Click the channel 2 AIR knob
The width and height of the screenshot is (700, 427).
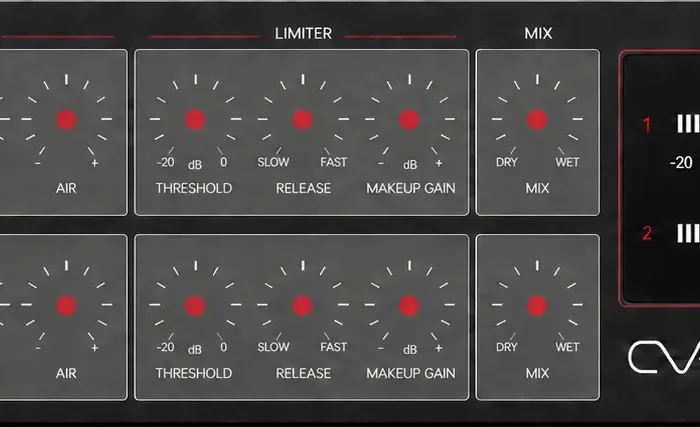click(x=67, y=306)
